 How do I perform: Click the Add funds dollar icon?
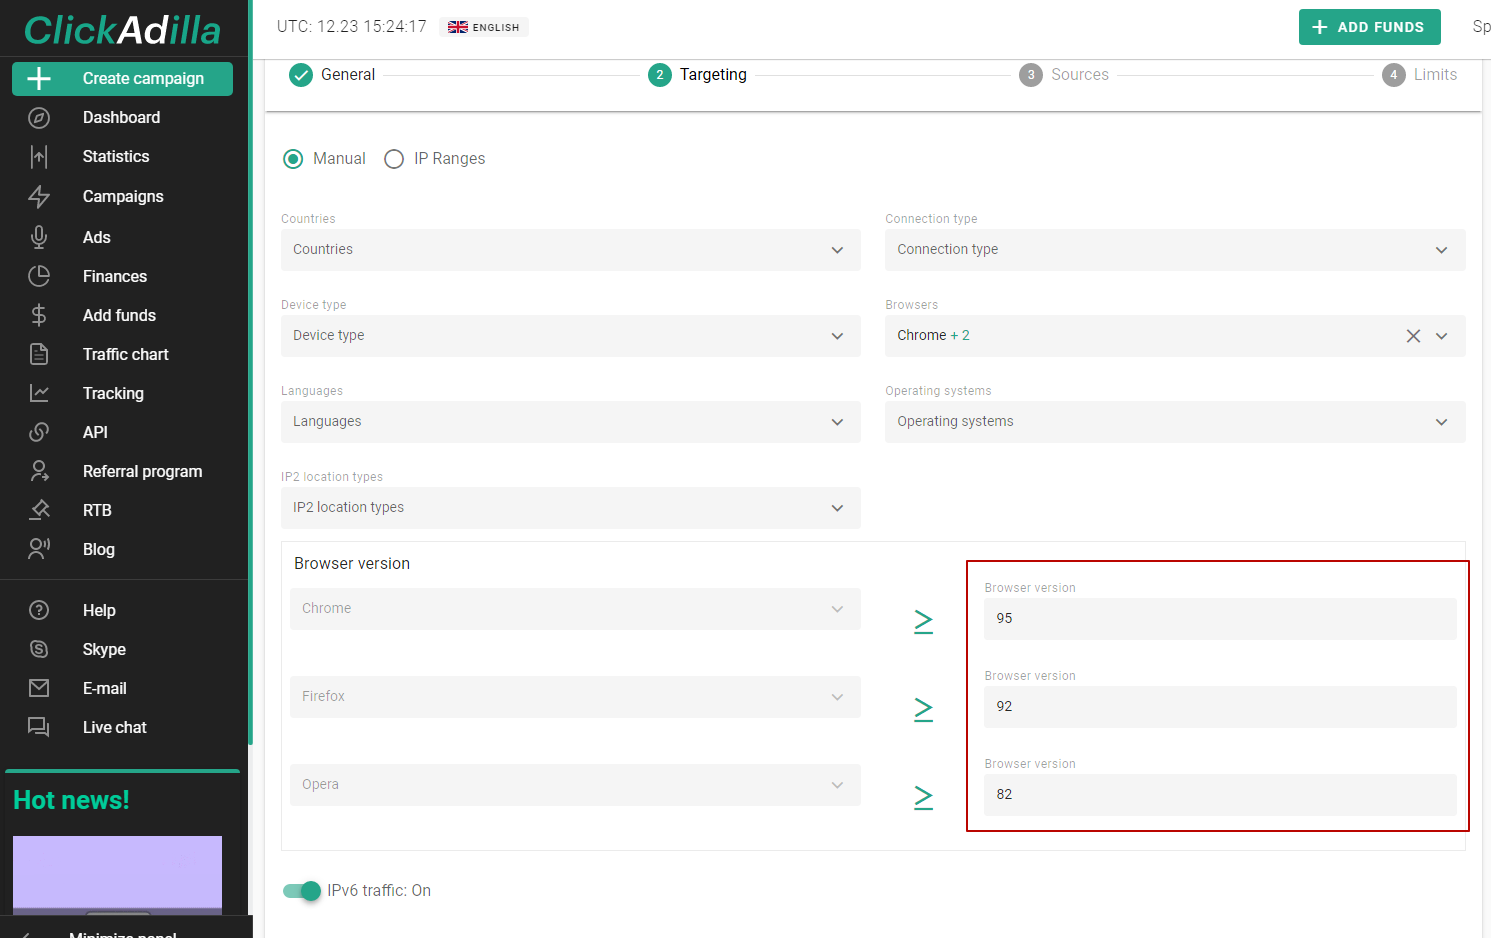coord(39,315)
